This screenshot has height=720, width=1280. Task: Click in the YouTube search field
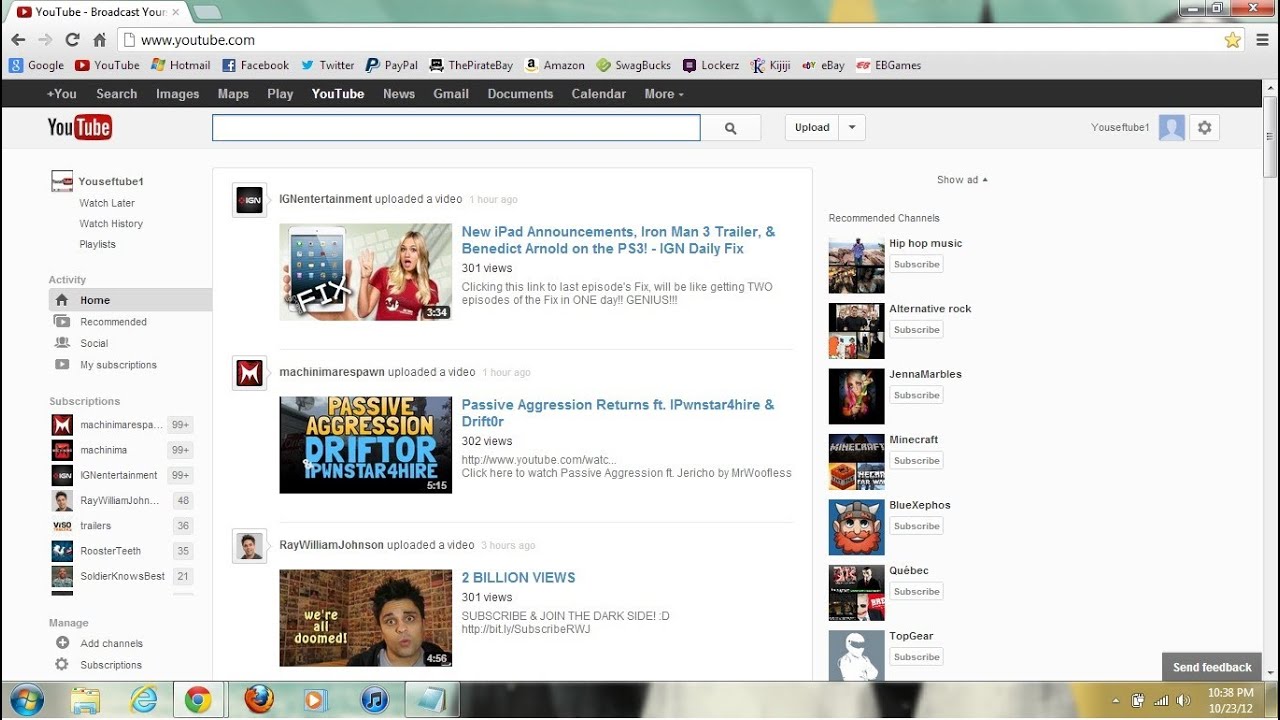[x=456, y=128]
